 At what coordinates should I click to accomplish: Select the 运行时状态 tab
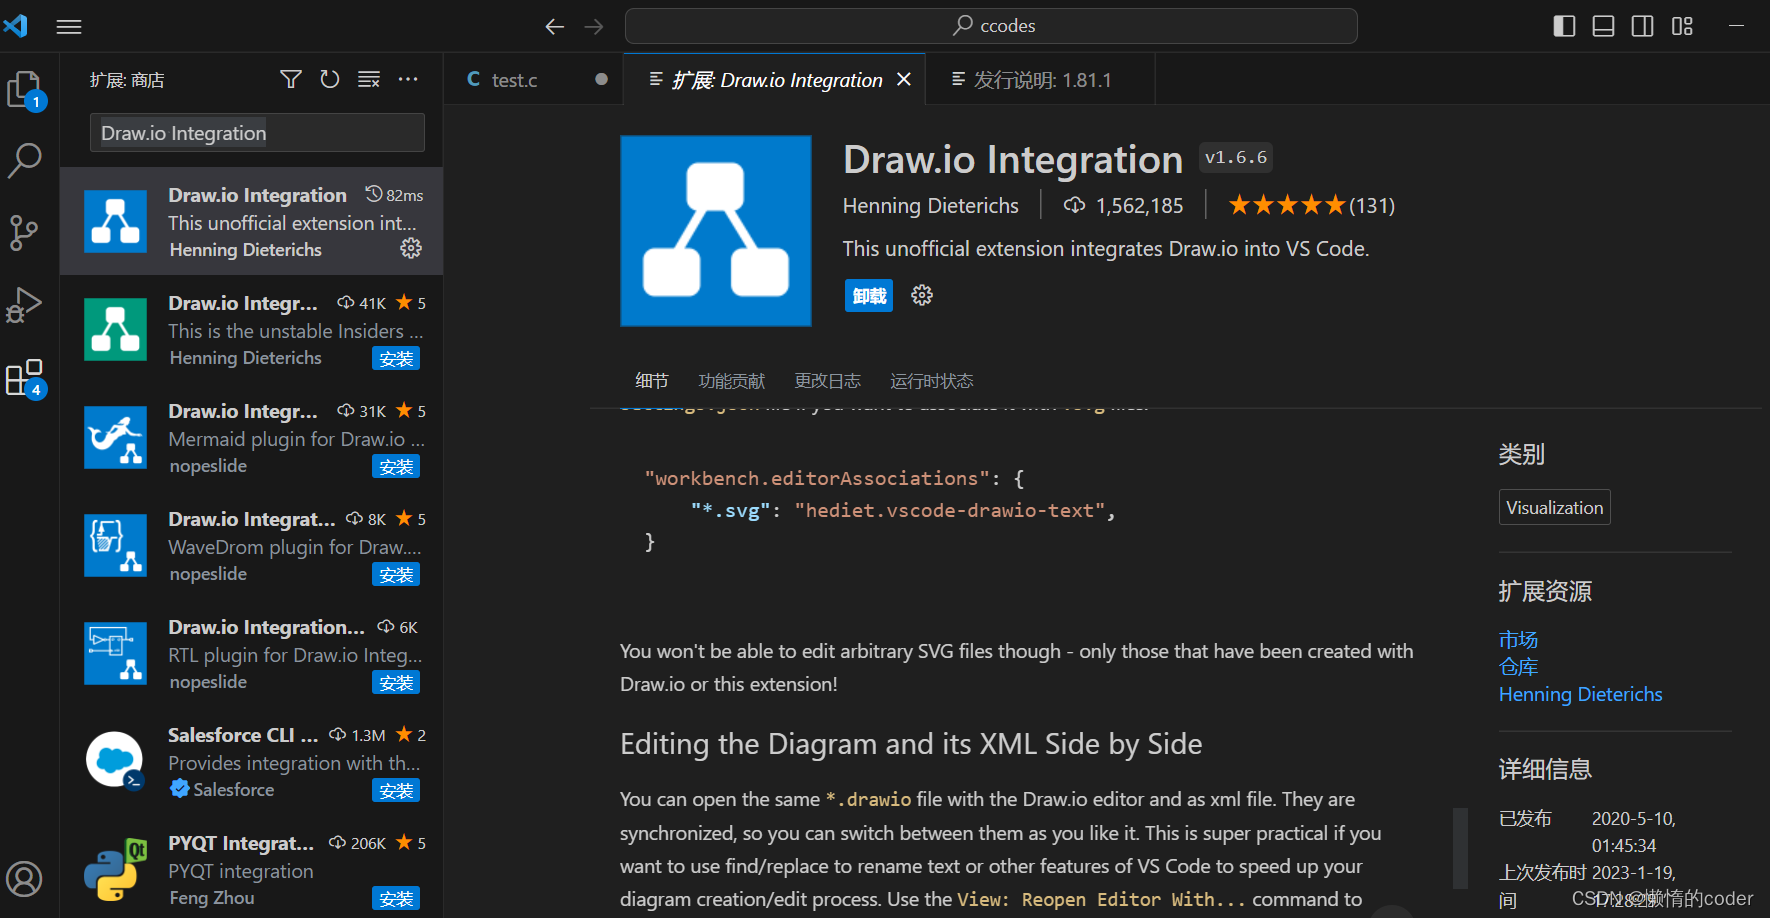[932, 381]
